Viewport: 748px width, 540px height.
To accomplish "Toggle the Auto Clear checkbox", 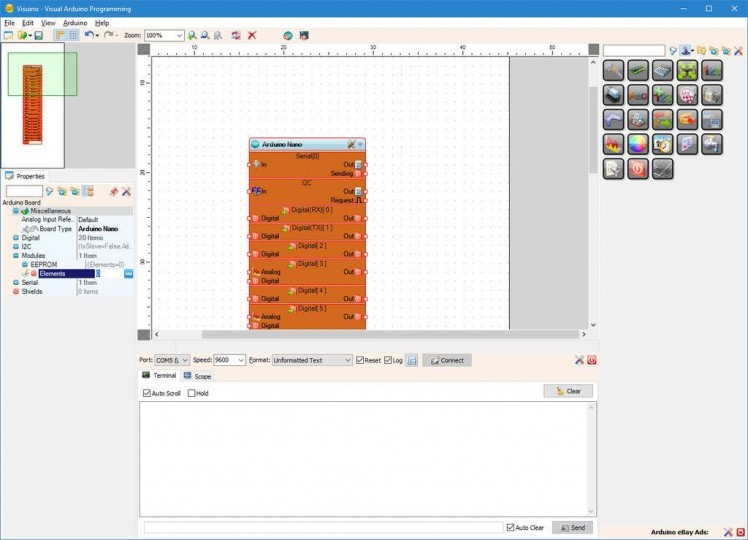I will [511, 527].
